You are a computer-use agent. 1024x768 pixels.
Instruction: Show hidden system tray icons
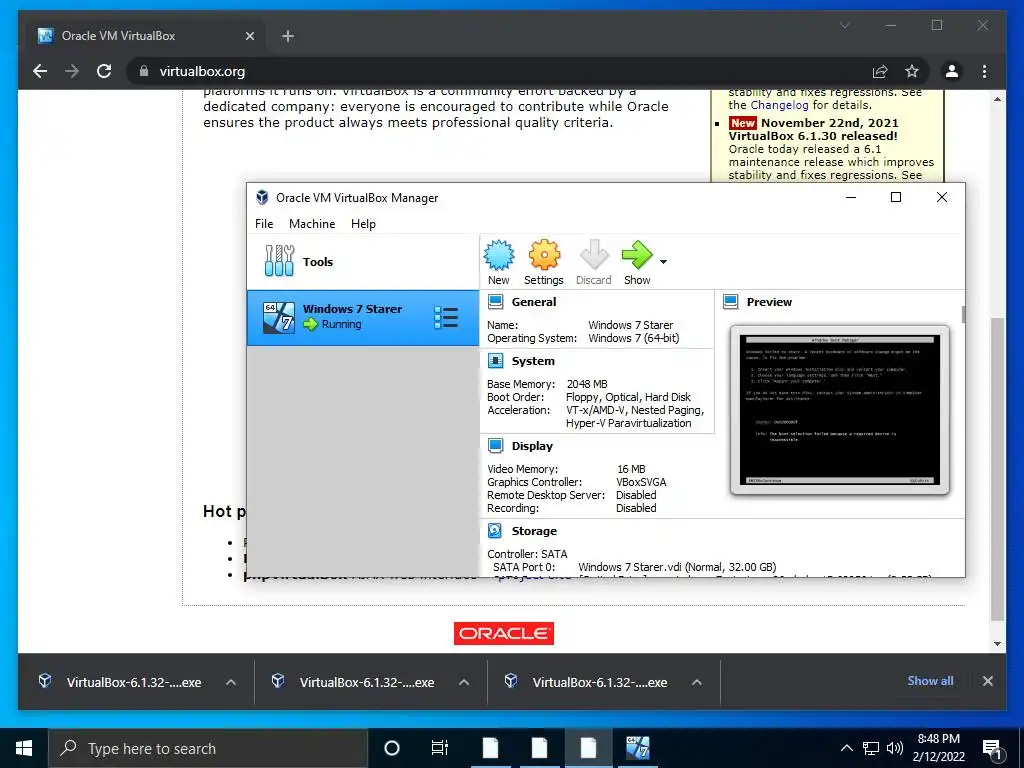point(846,748)
